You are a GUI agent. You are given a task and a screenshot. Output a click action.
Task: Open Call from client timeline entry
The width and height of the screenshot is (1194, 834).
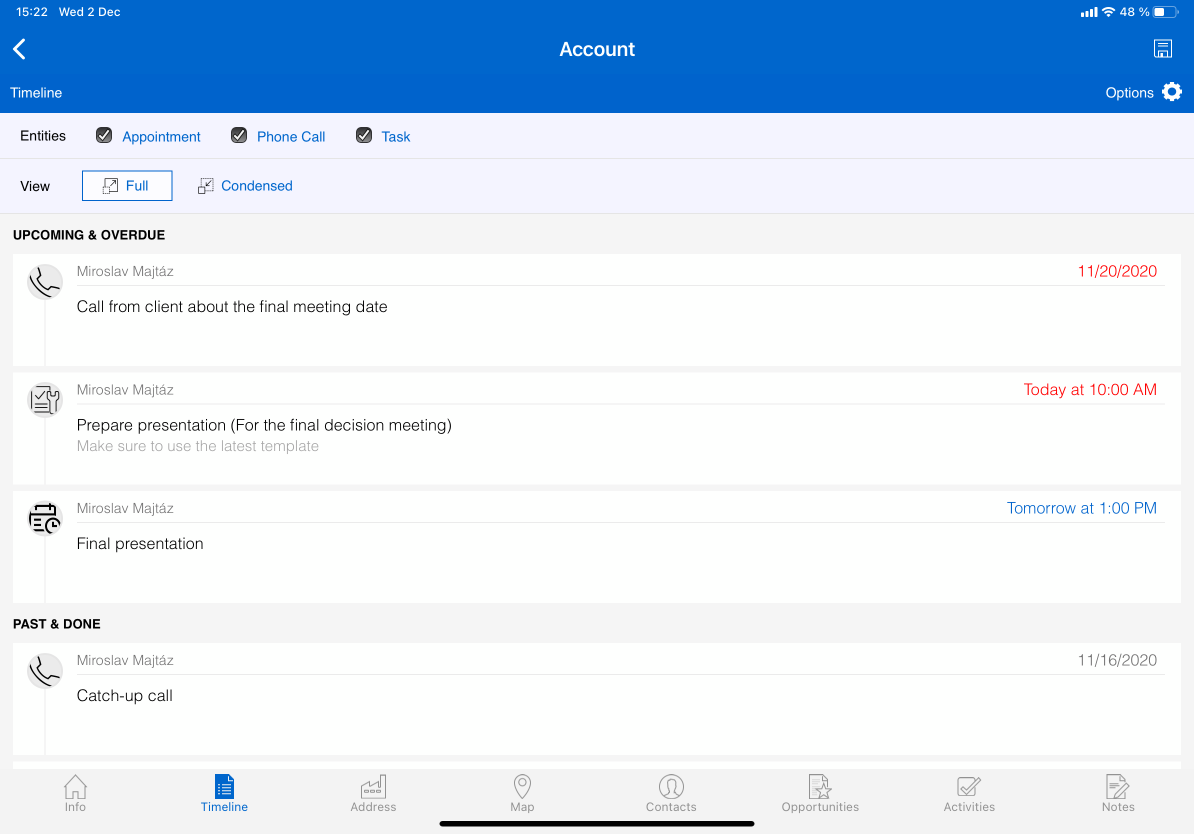click(232, 307)
